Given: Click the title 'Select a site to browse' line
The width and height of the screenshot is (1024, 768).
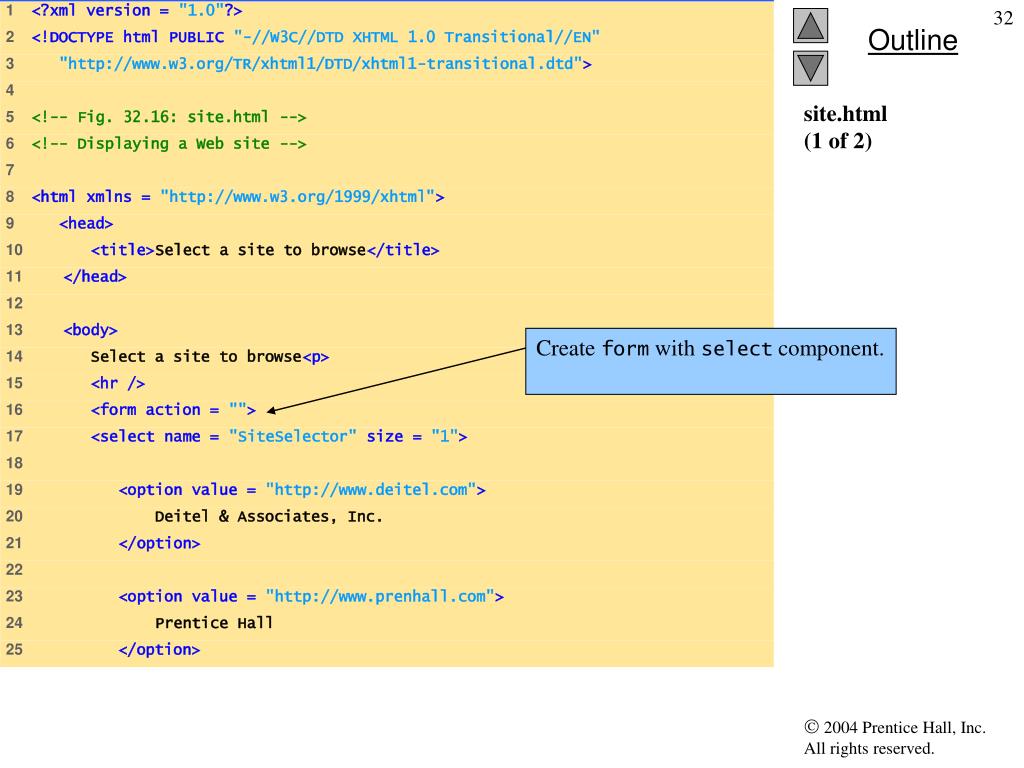Looking at the screenshot, I should [265, 250].
